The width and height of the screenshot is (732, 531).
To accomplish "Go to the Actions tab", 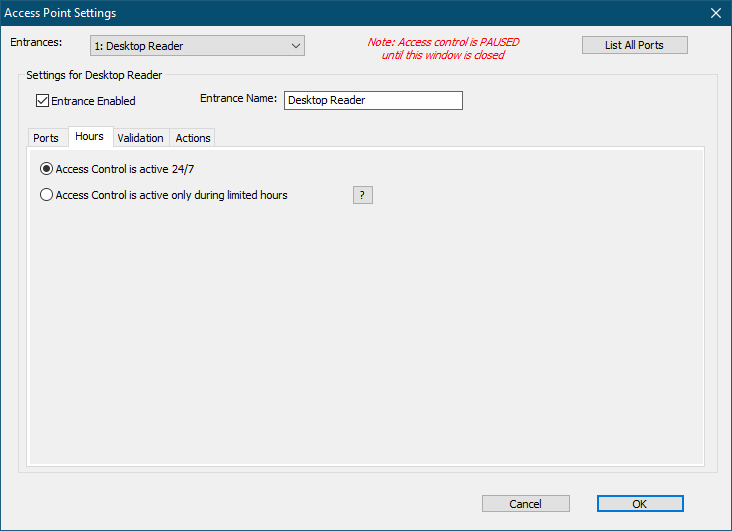I will [193, 138].
